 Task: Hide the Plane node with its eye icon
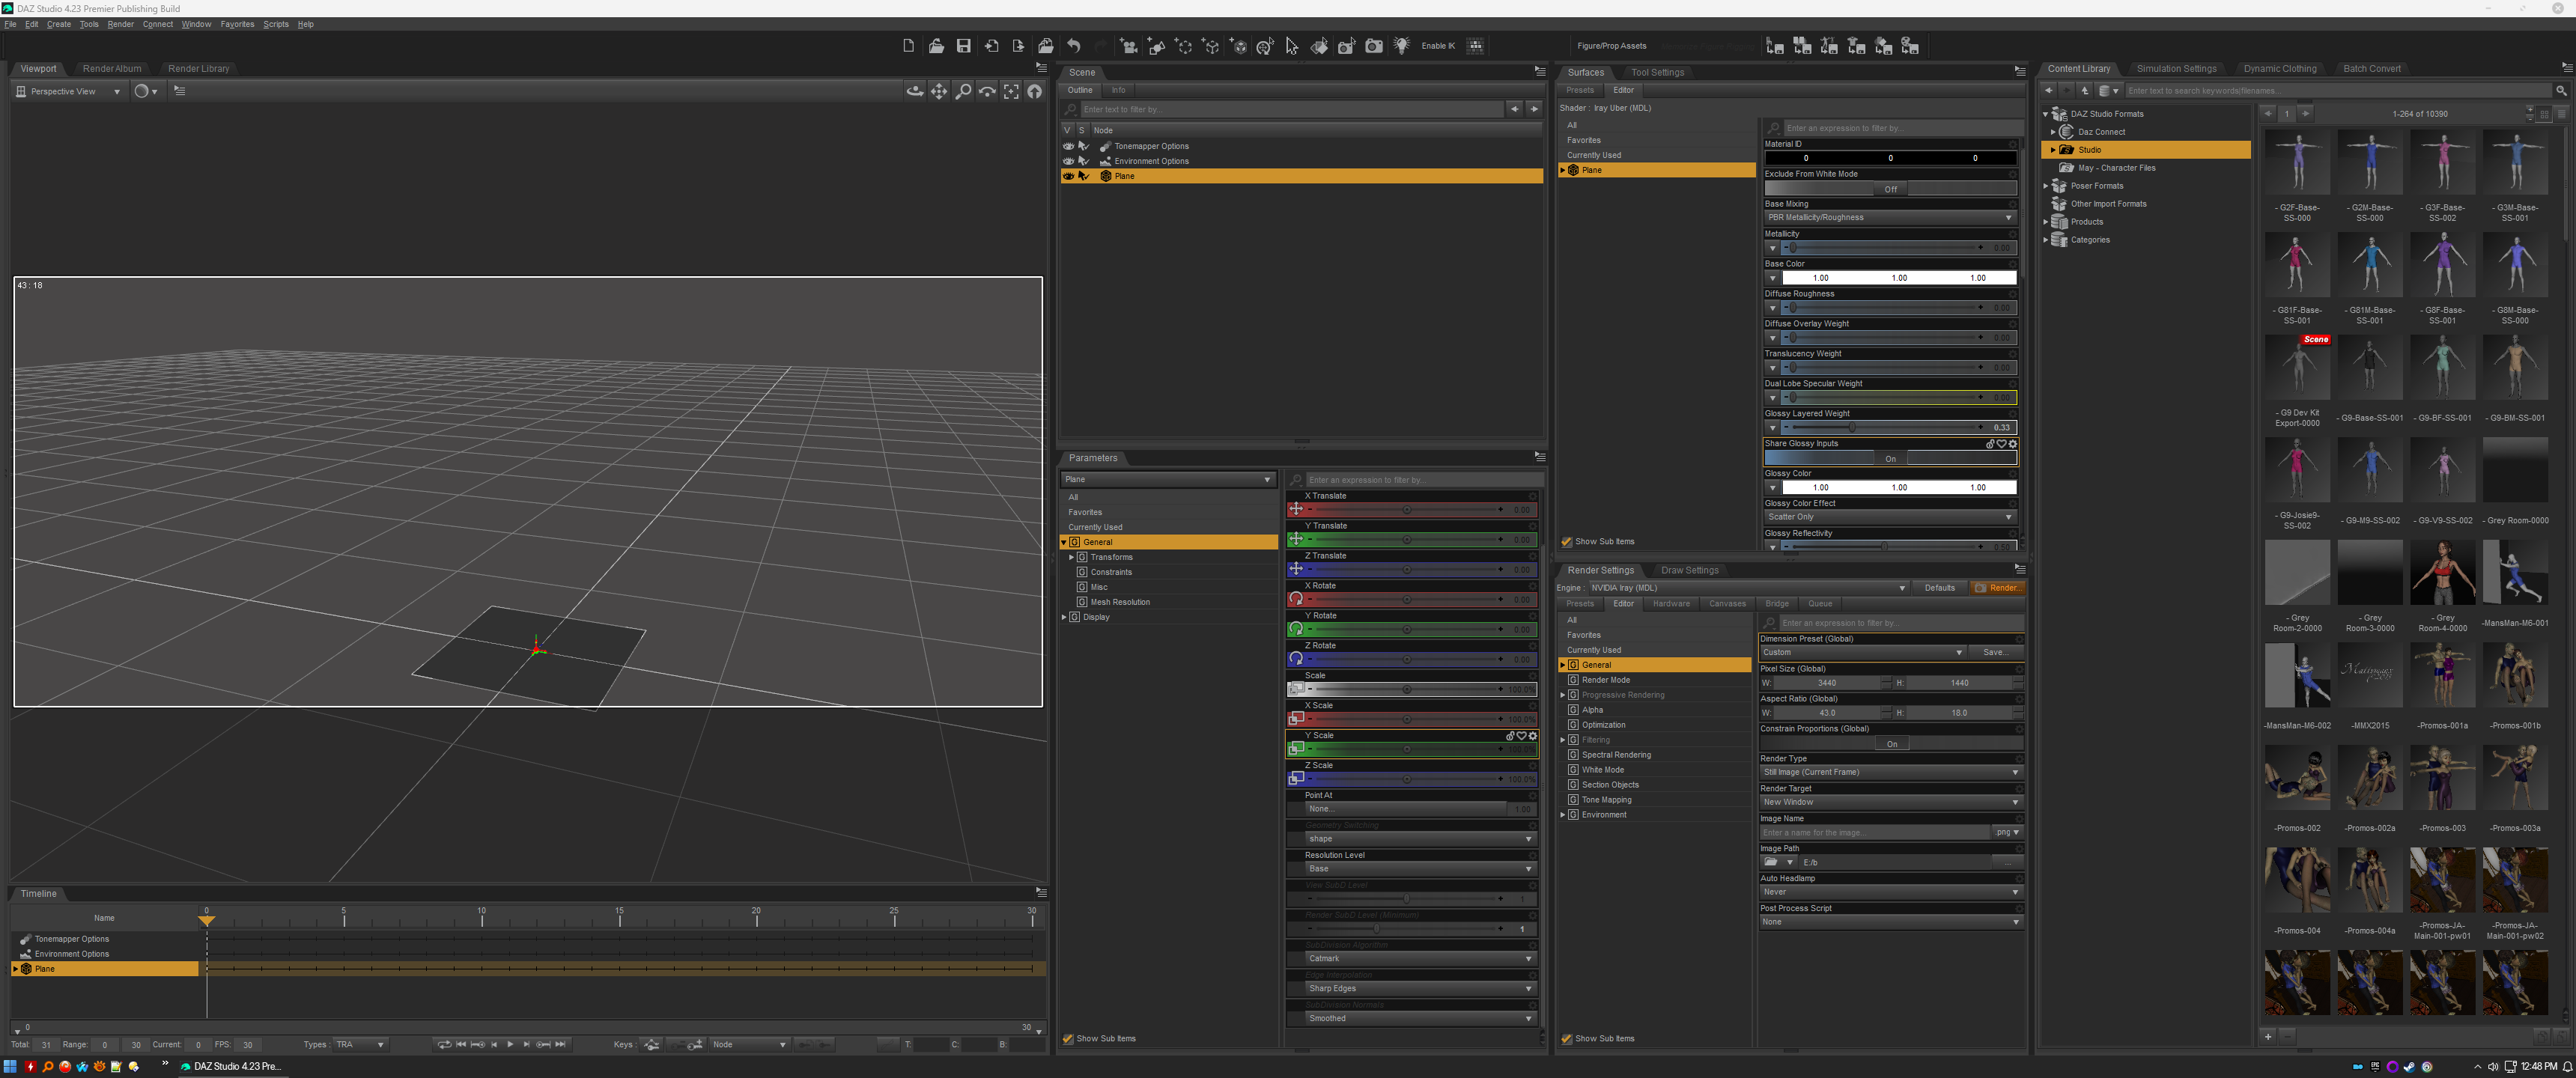pyautogui.click(x=1068, y=176)
